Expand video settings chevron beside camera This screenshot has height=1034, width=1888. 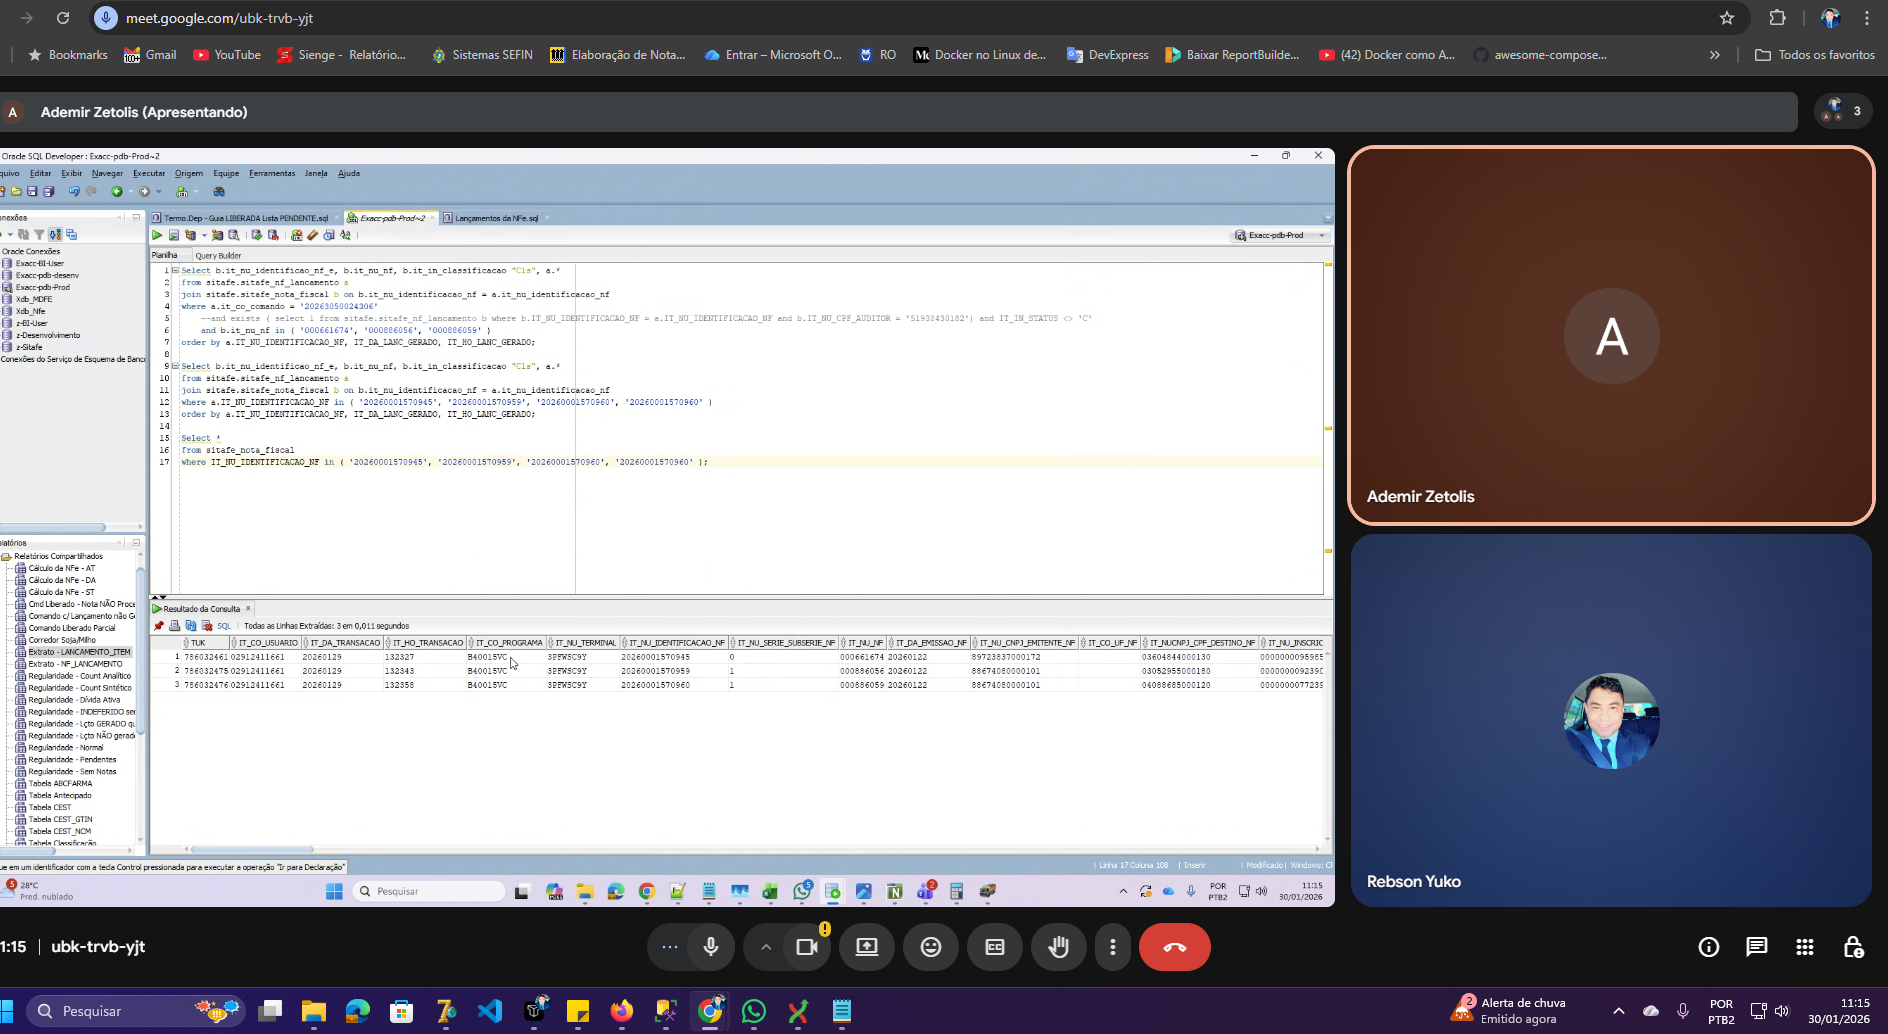coord(766,947)
